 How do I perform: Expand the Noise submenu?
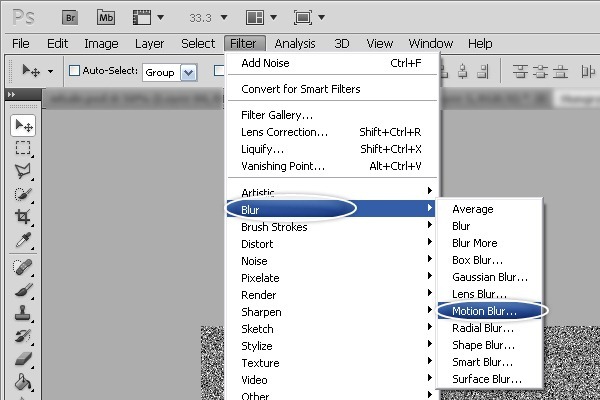click(x=332, y=261)
